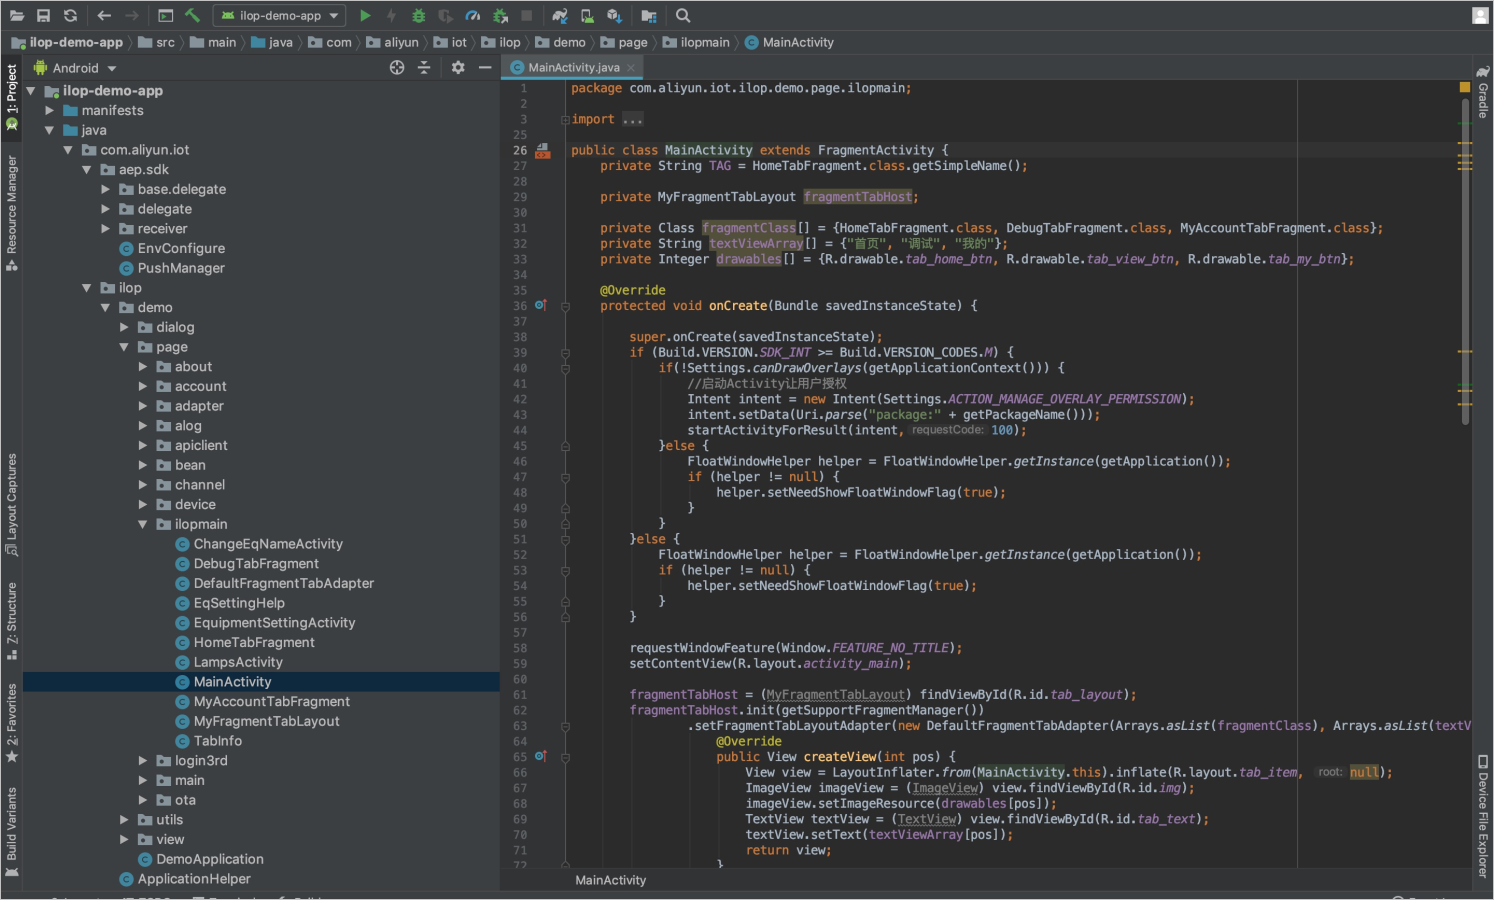Expand the folded import statements ellipsis
Screen dimensions: 1494x900
[x=633, y=119]
